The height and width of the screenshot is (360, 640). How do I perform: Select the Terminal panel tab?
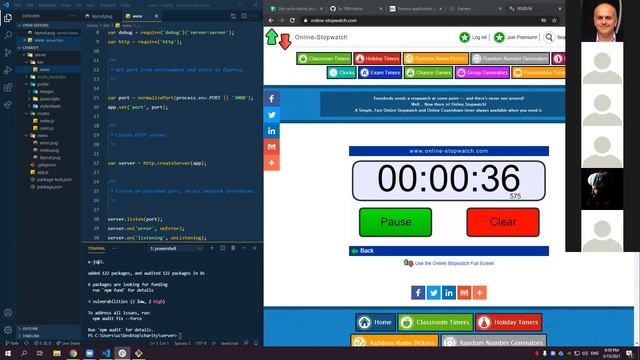(97, 248)
